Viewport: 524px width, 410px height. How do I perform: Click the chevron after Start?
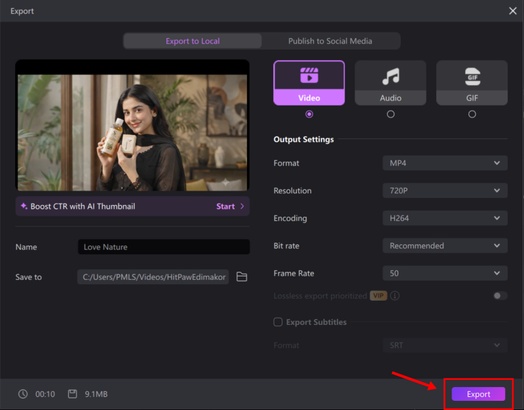tap(242, 206)
